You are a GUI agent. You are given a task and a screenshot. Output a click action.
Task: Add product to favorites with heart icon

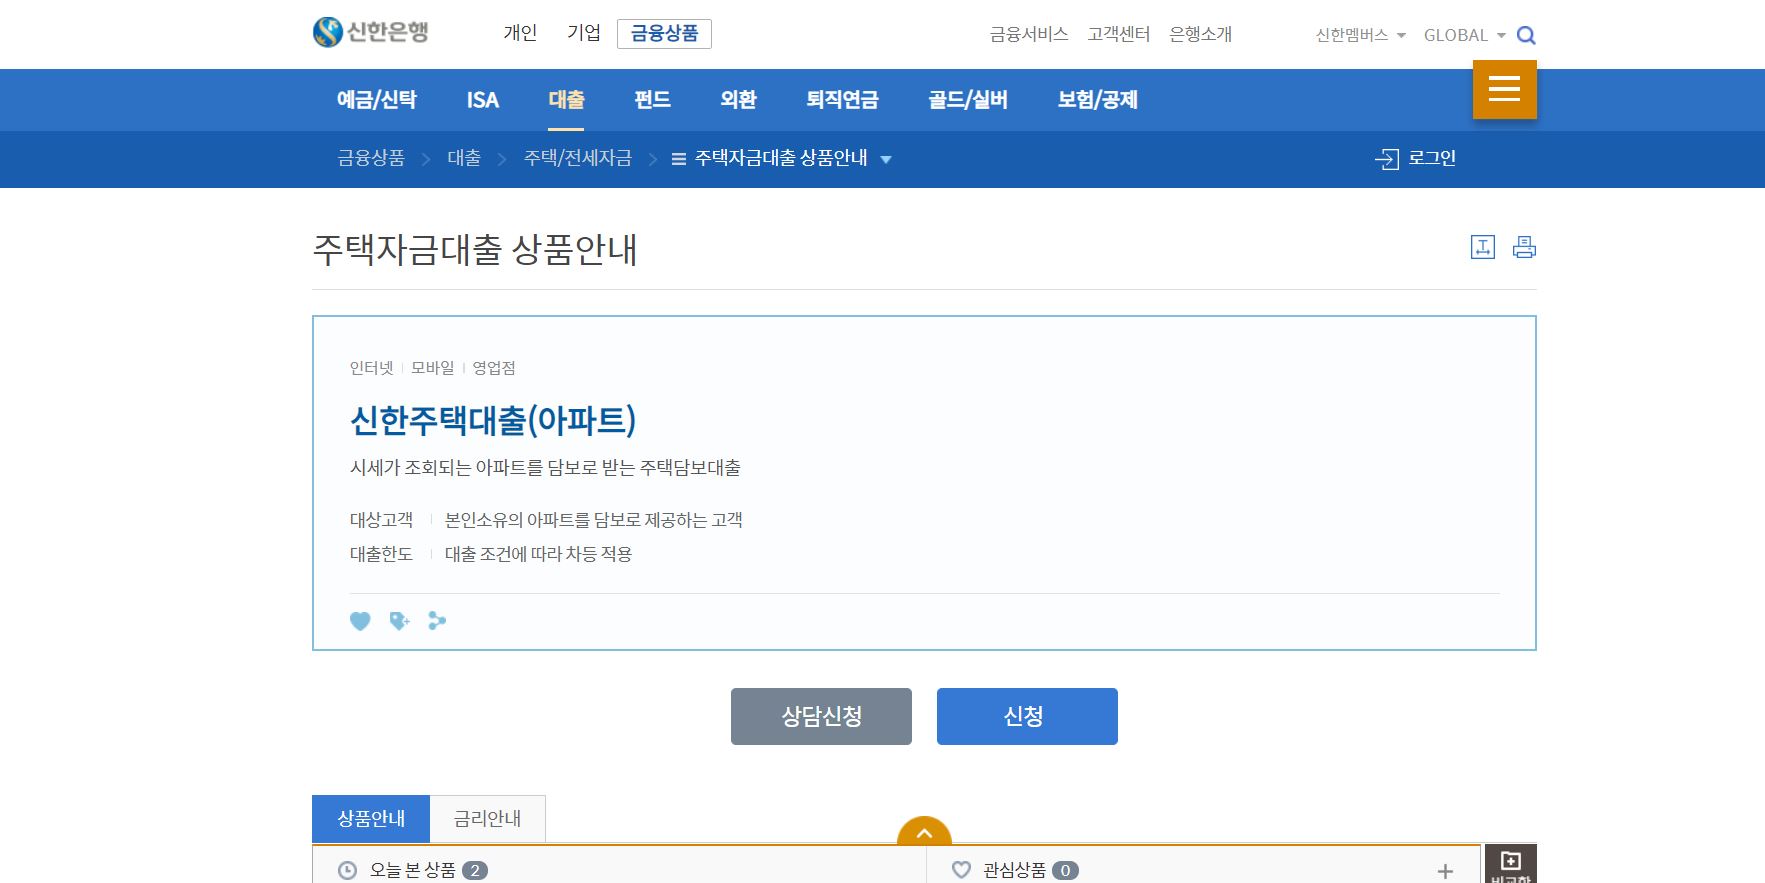point(360,621)
